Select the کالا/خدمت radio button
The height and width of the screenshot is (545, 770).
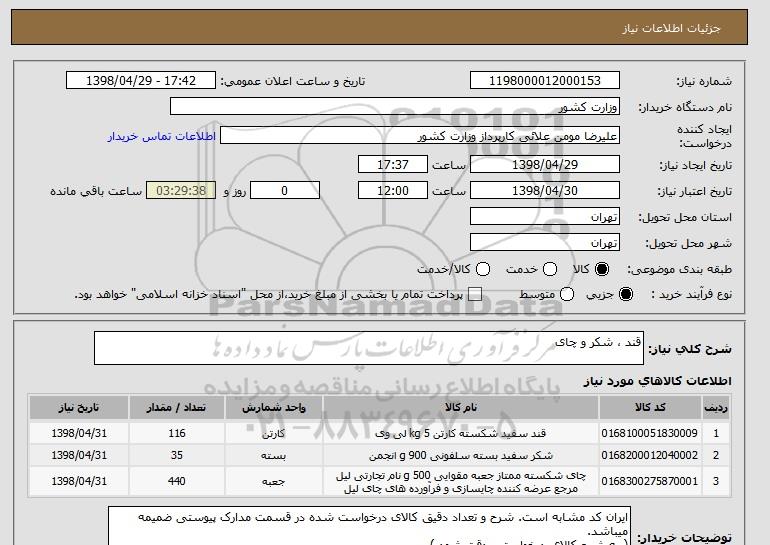[483, 269]
